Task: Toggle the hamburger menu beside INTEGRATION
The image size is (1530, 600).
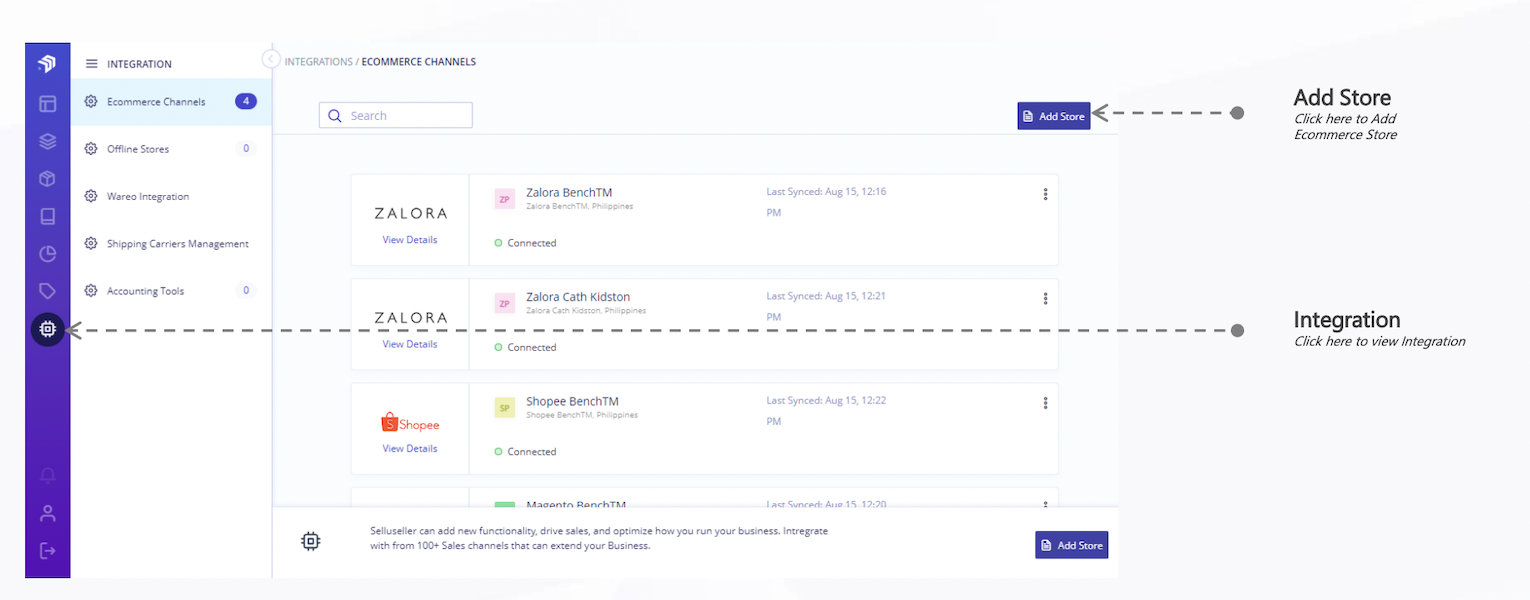Action: [91, 64]
